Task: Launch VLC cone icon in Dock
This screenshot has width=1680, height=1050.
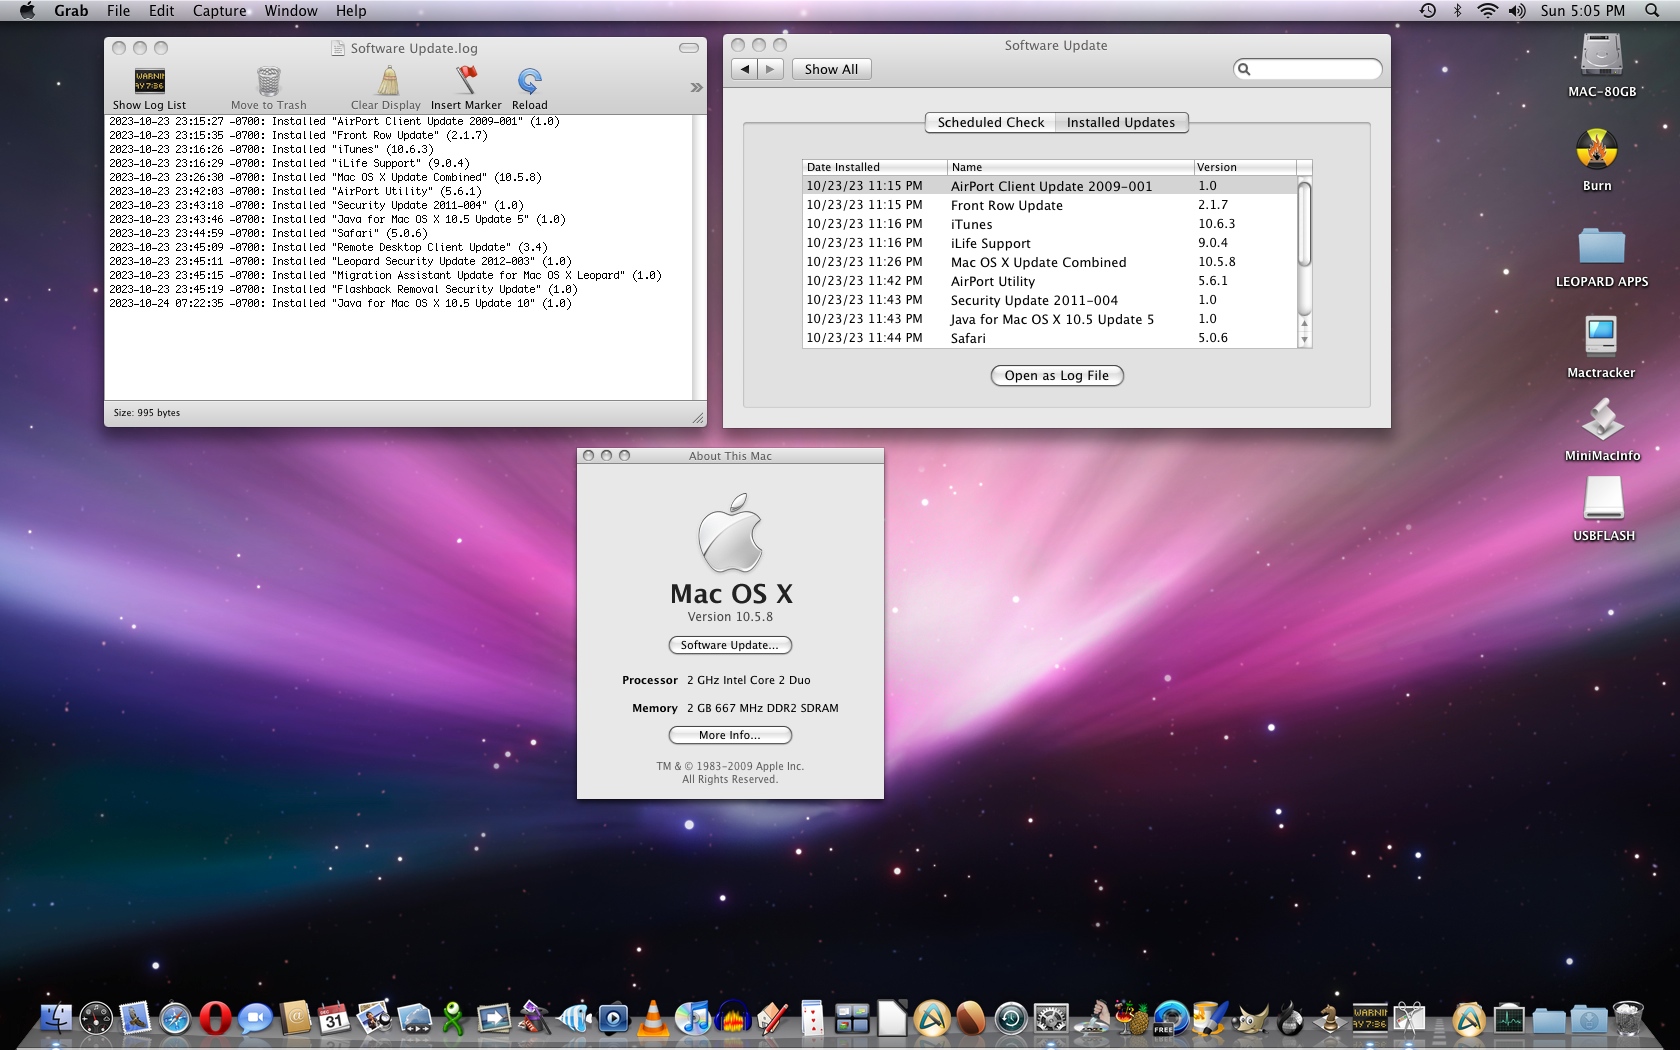Action: pyautogui.click(x=653, y=1018)
